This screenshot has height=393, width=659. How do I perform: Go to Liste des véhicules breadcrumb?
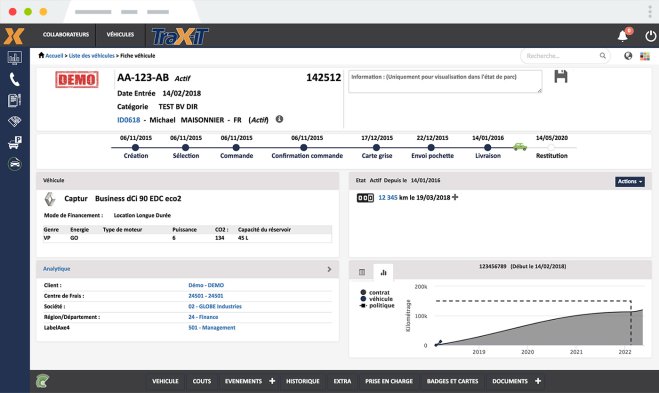(x=92, y=55)
